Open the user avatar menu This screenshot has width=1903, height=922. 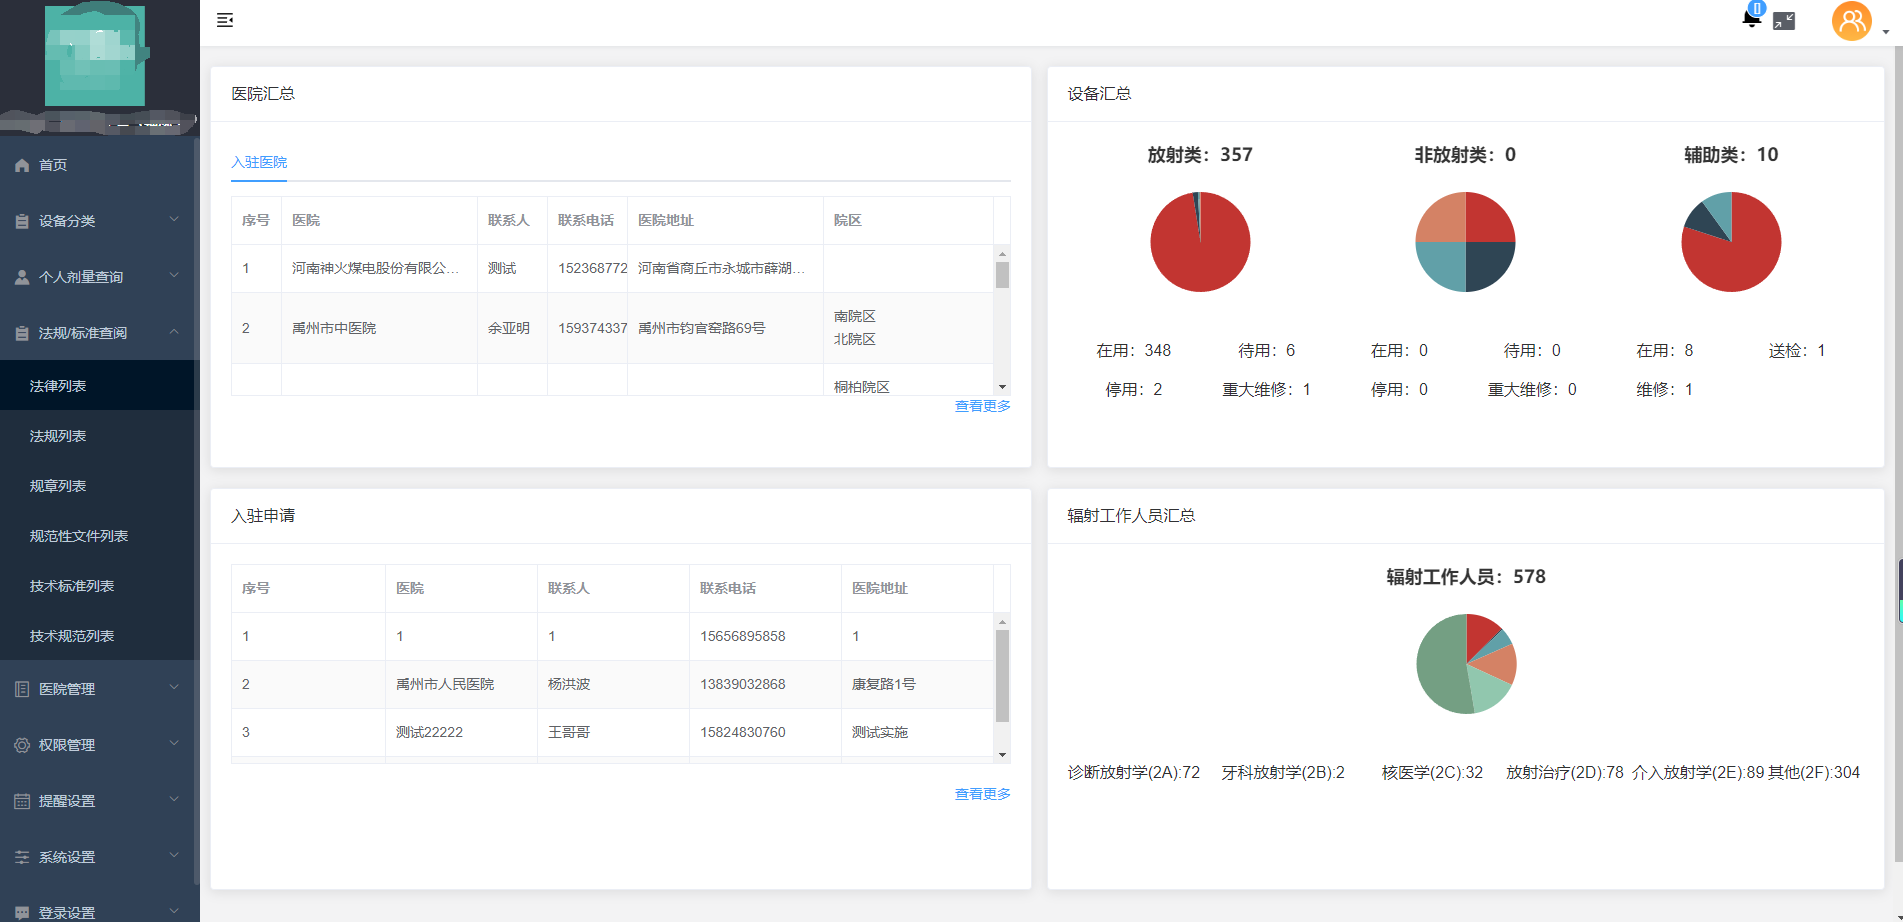click(1851, 21)
